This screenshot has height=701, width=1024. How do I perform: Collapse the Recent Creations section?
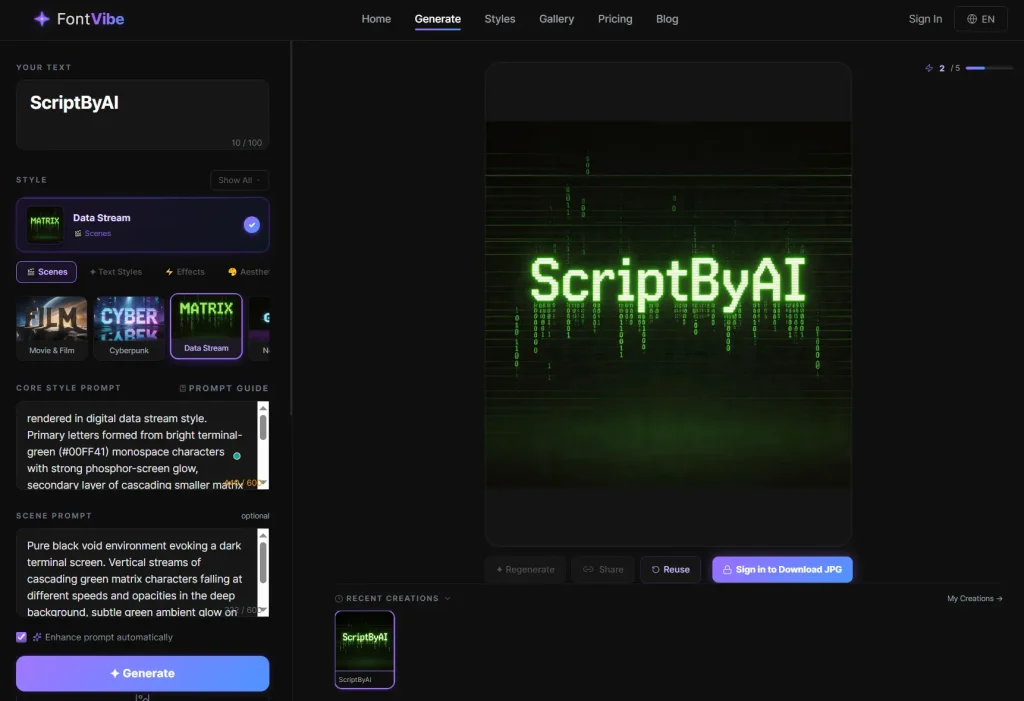click(x=446, y=598)
